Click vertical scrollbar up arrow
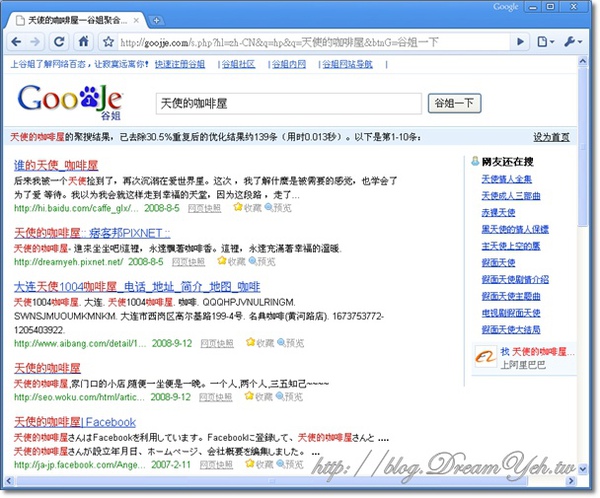This screenshot has height=498, width=600. coord(582,61)
